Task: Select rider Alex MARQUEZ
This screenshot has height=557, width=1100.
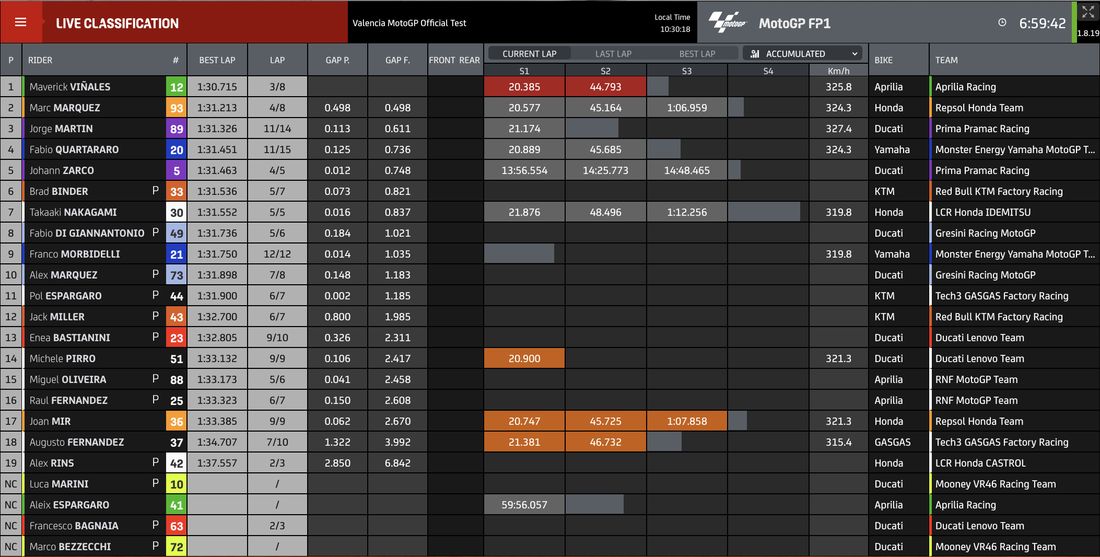Action: (x=63, y=275)
